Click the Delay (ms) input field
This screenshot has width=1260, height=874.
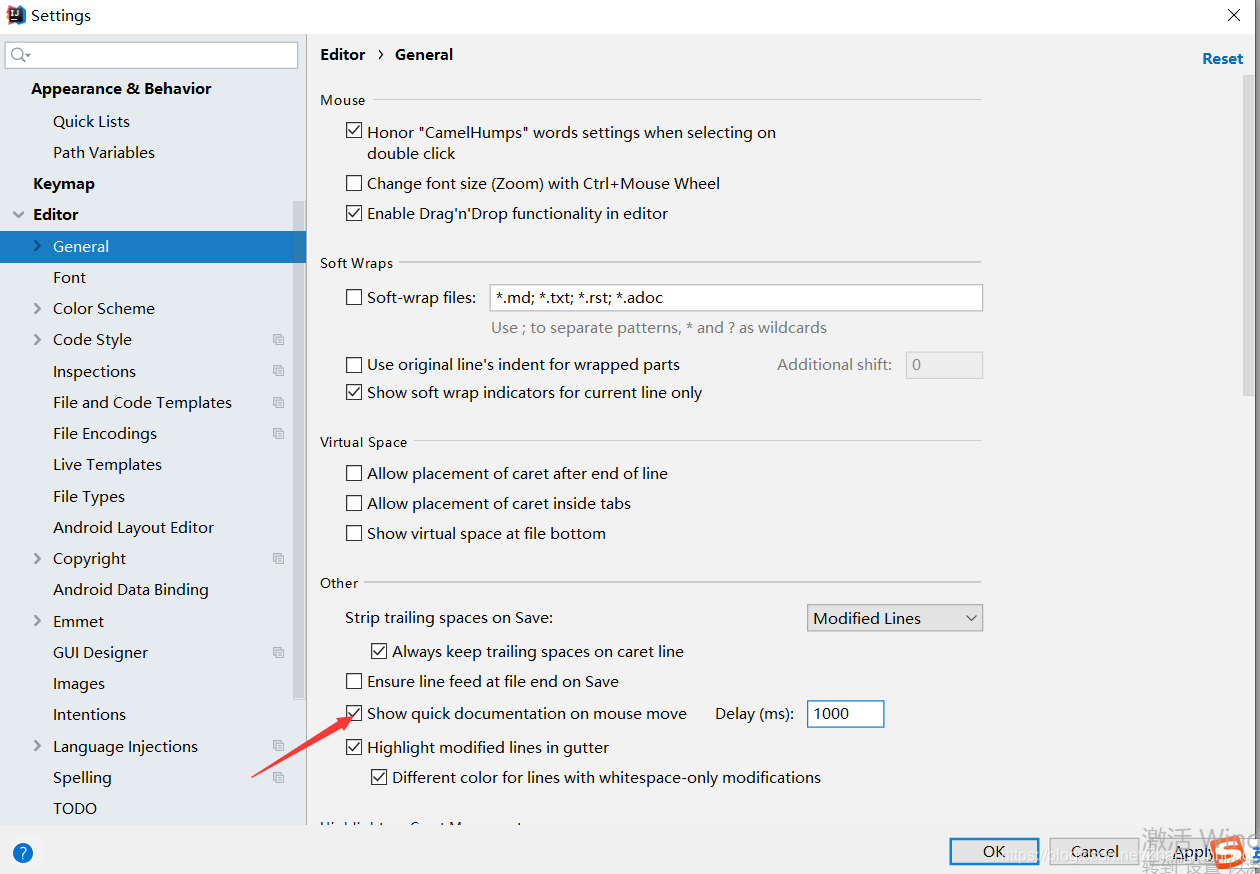coord(845,713)
